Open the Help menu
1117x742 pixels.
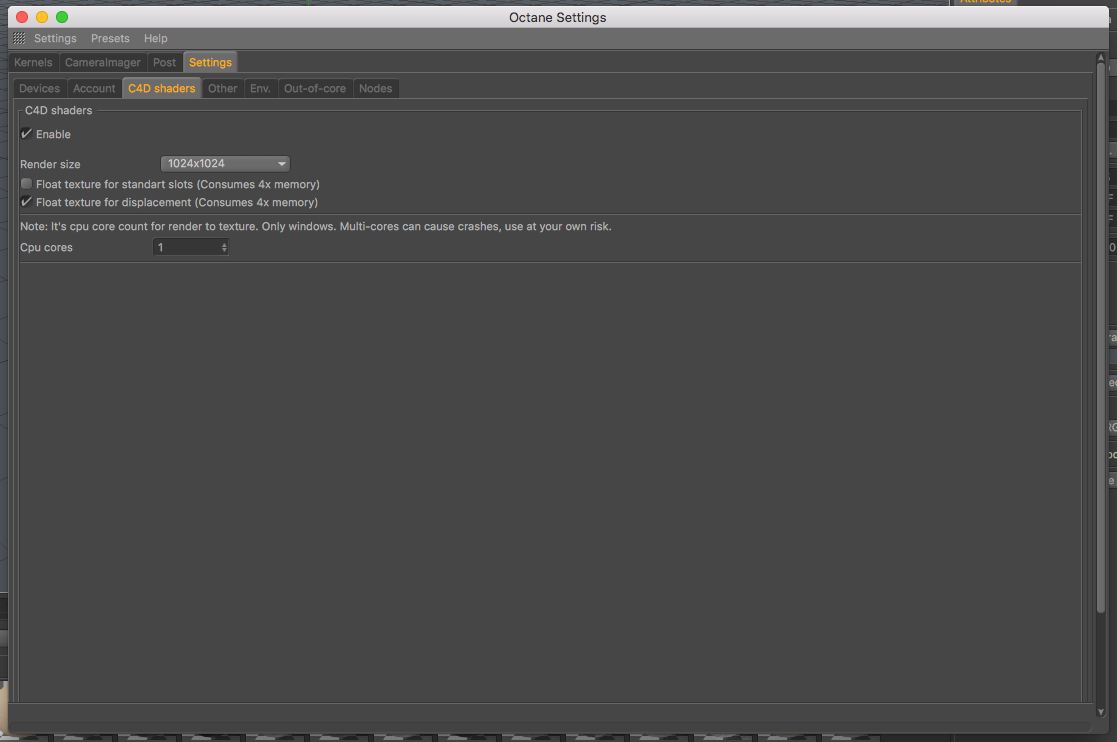tap(155, 38)
